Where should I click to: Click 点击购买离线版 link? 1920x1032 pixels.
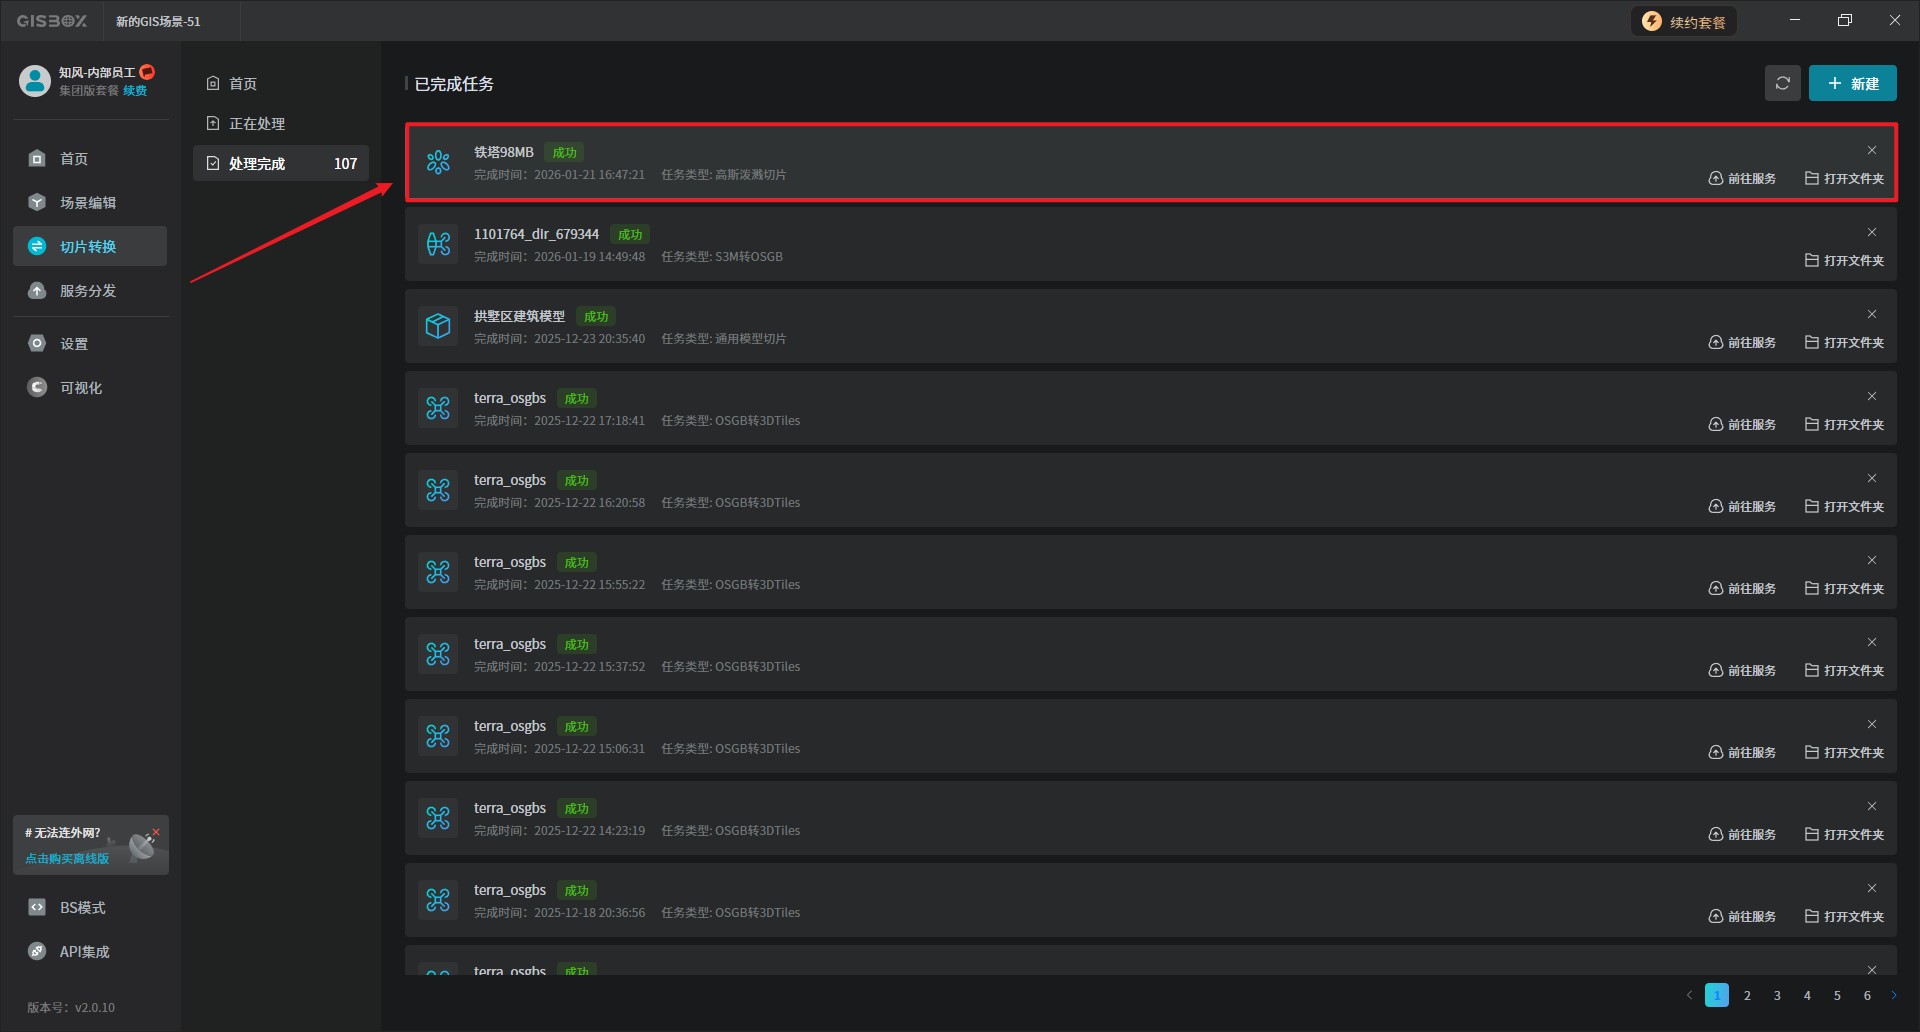point(67,859)
